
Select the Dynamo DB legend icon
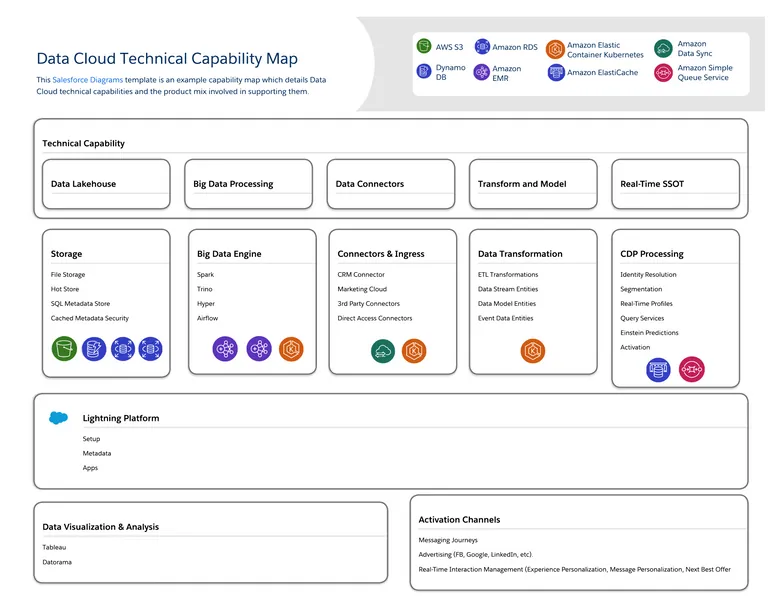coord(425,72)
